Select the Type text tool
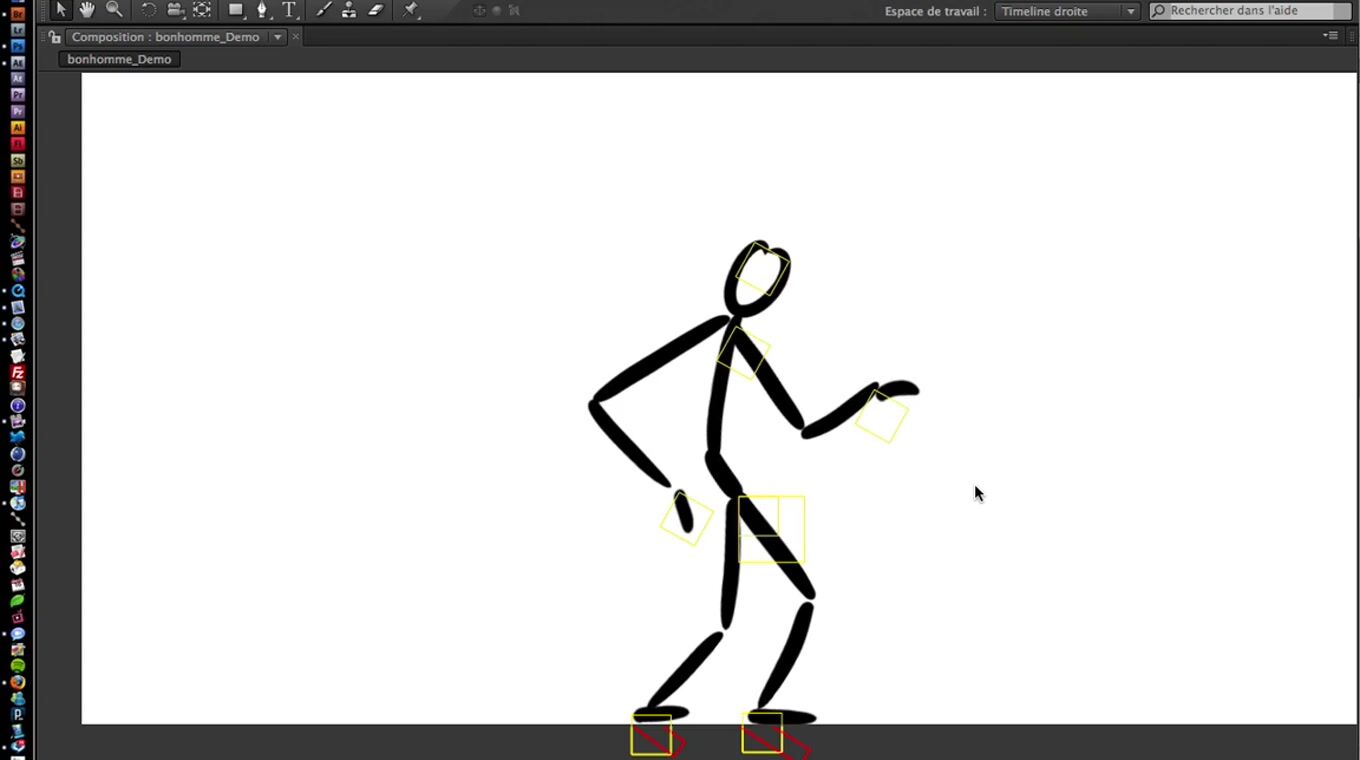The image size is (1360, 760). coord(289,10)
